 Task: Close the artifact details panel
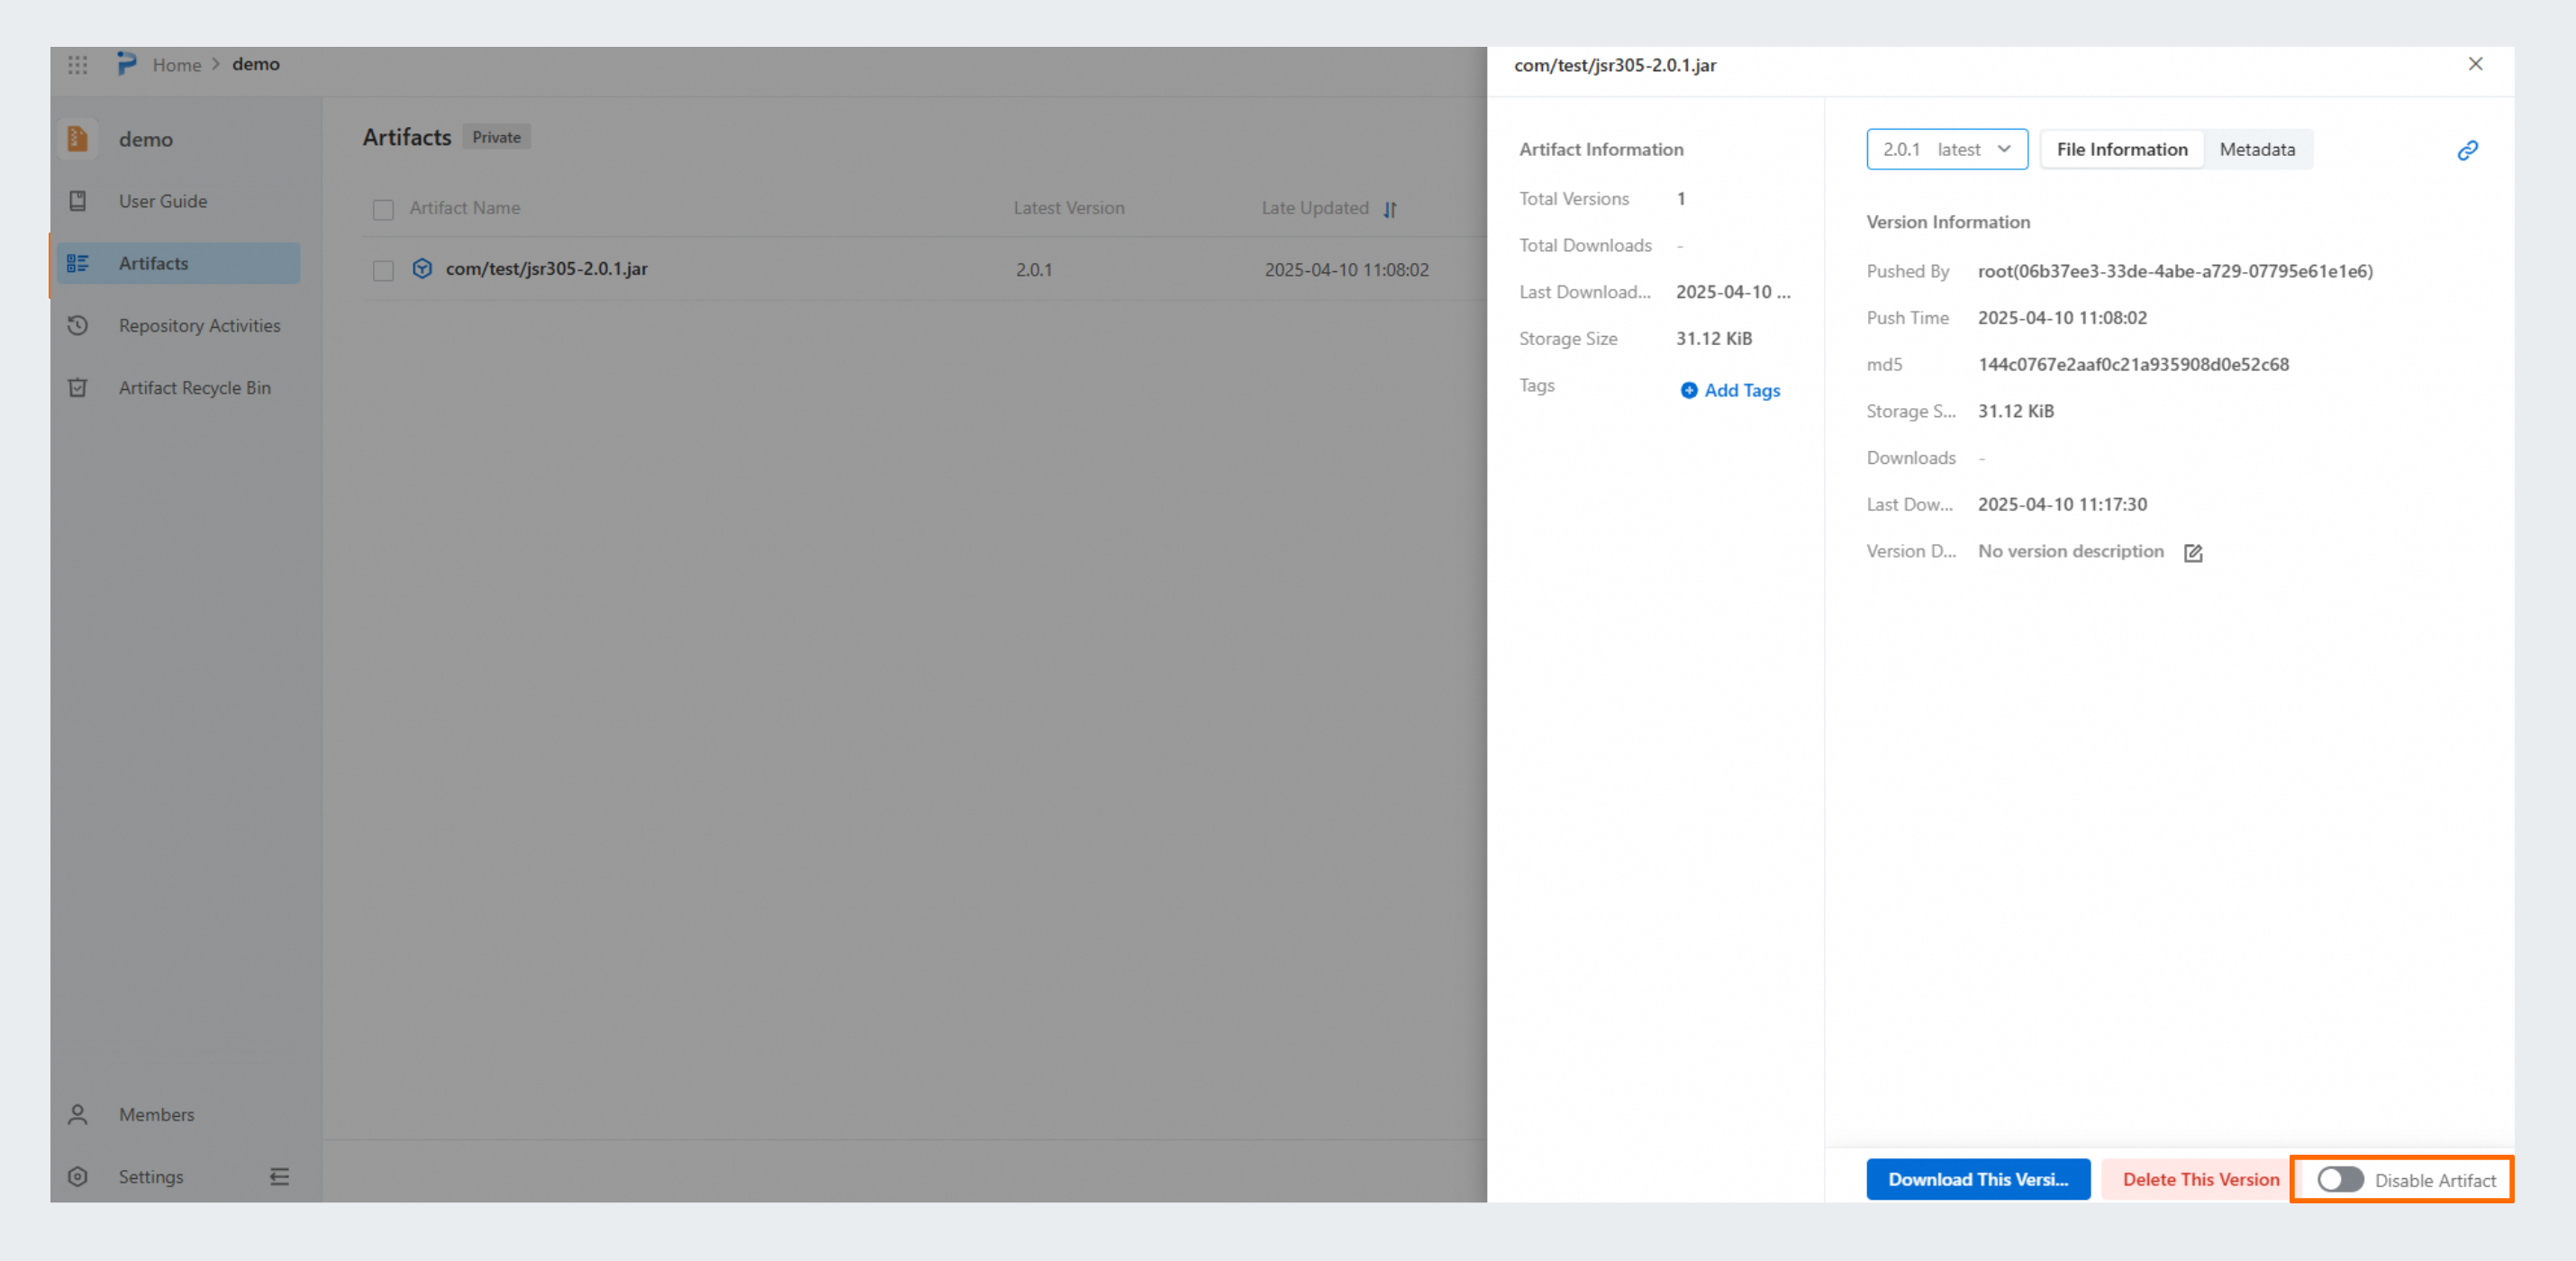tap(2475, 64)
